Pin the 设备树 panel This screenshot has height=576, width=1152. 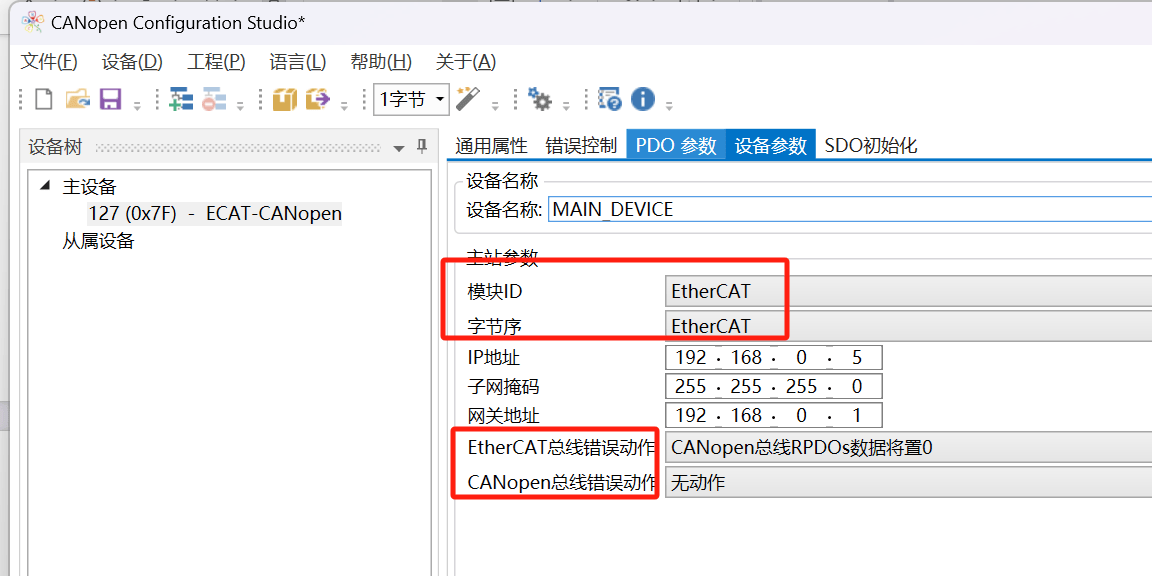(x=422, y=147)
